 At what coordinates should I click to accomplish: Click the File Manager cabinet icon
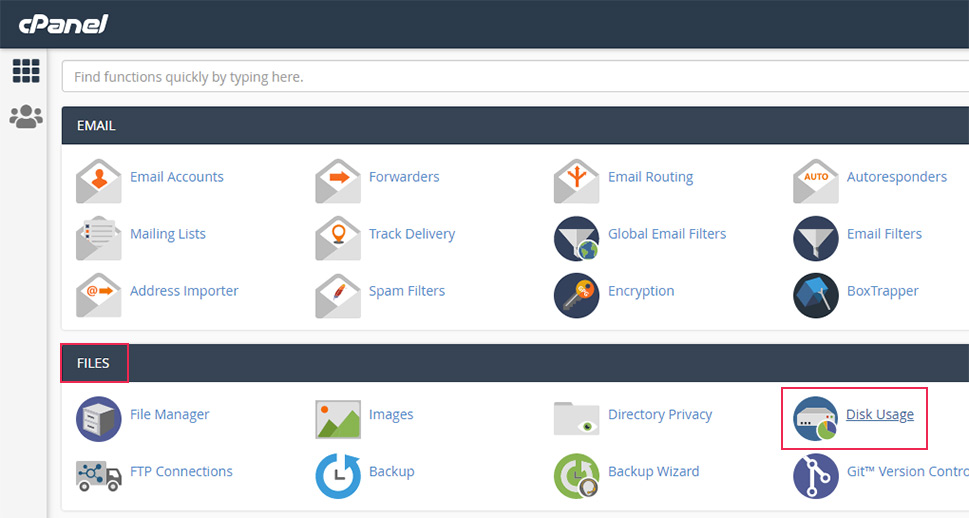coord(99,419)
